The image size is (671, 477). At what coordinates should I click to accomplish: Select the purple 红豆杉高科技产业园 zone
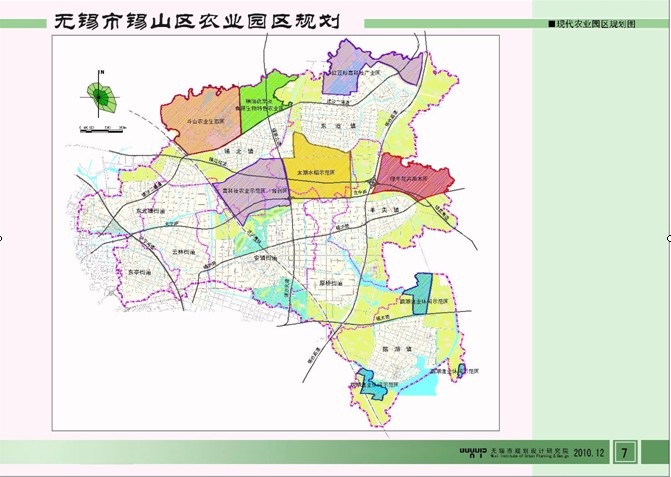click(x=372, y=66)
